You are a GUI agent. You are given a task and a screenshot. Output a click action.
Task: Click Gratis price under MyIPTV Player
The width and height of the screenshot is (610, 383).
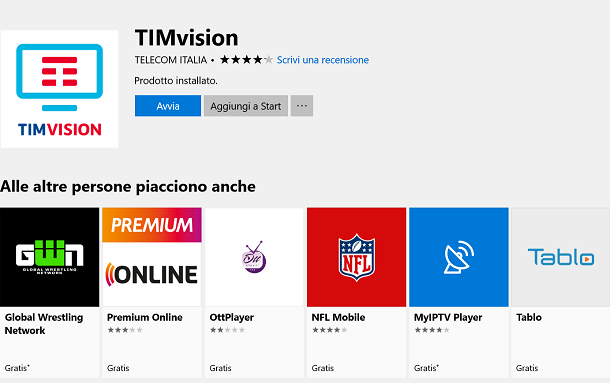[x=426, y=368]
